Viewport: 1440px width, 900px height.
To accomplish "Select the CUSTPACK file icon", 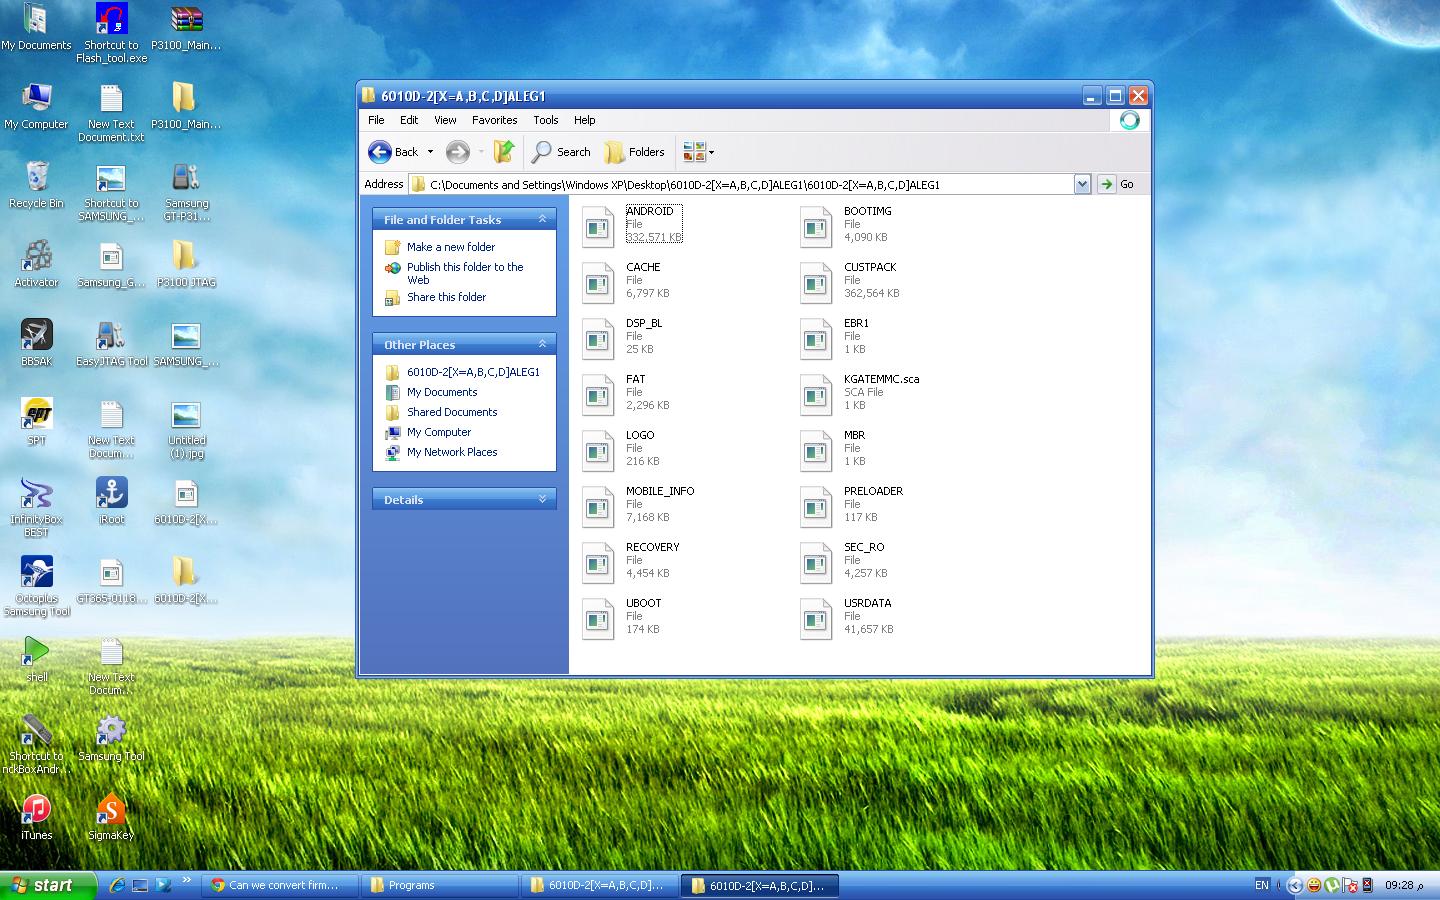I will pos(816,283).
